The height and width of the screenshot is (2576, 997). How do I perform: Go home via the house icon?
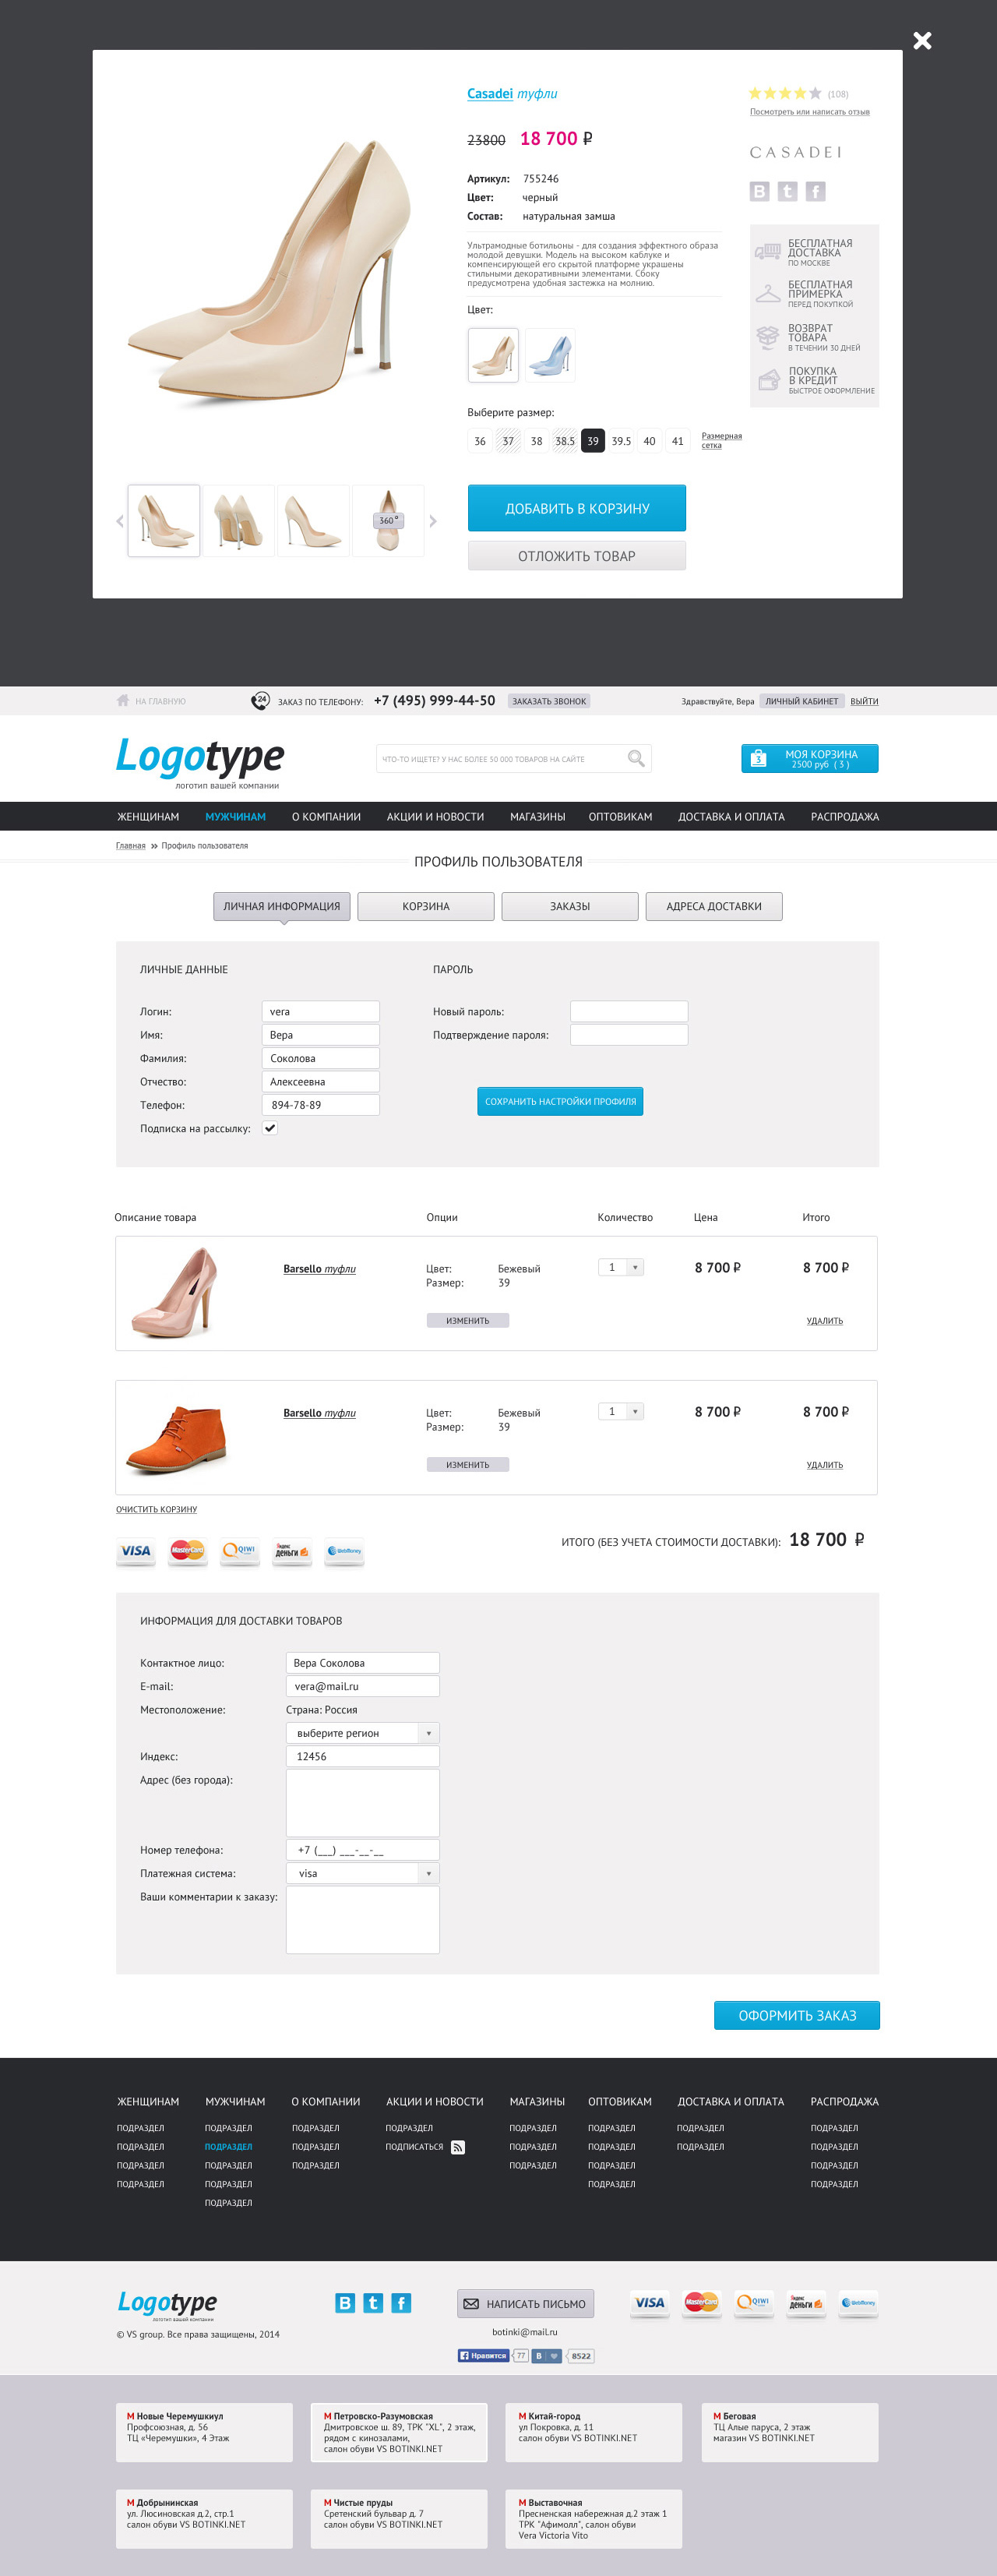pos(123,701)
